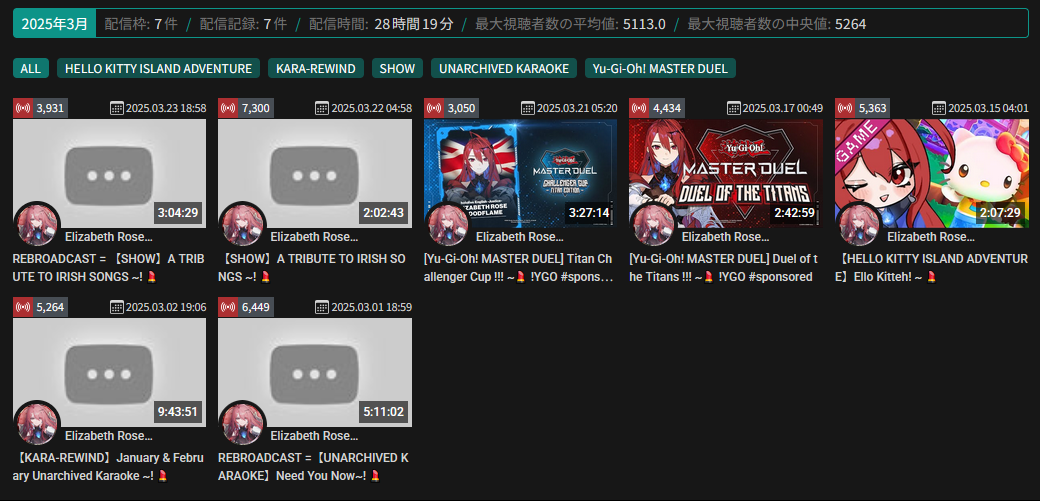Viewport: 1040px width, 501px height.
Task: Click the average peak viewers 5113.0 stat
Action: pos(570,25)
